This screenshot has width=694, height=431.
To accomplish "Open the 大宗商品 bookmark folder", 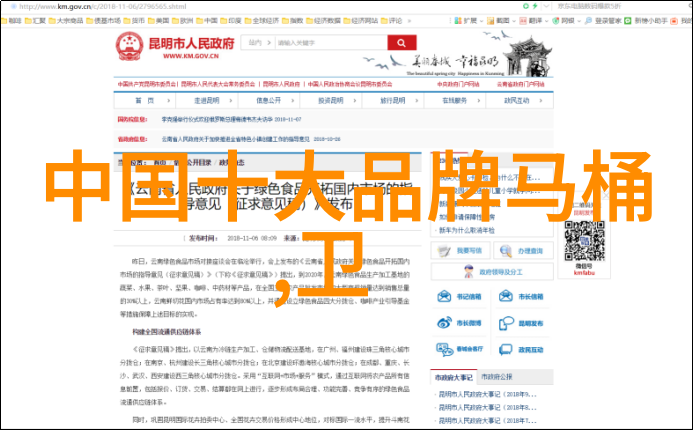I will click(66, 21).
